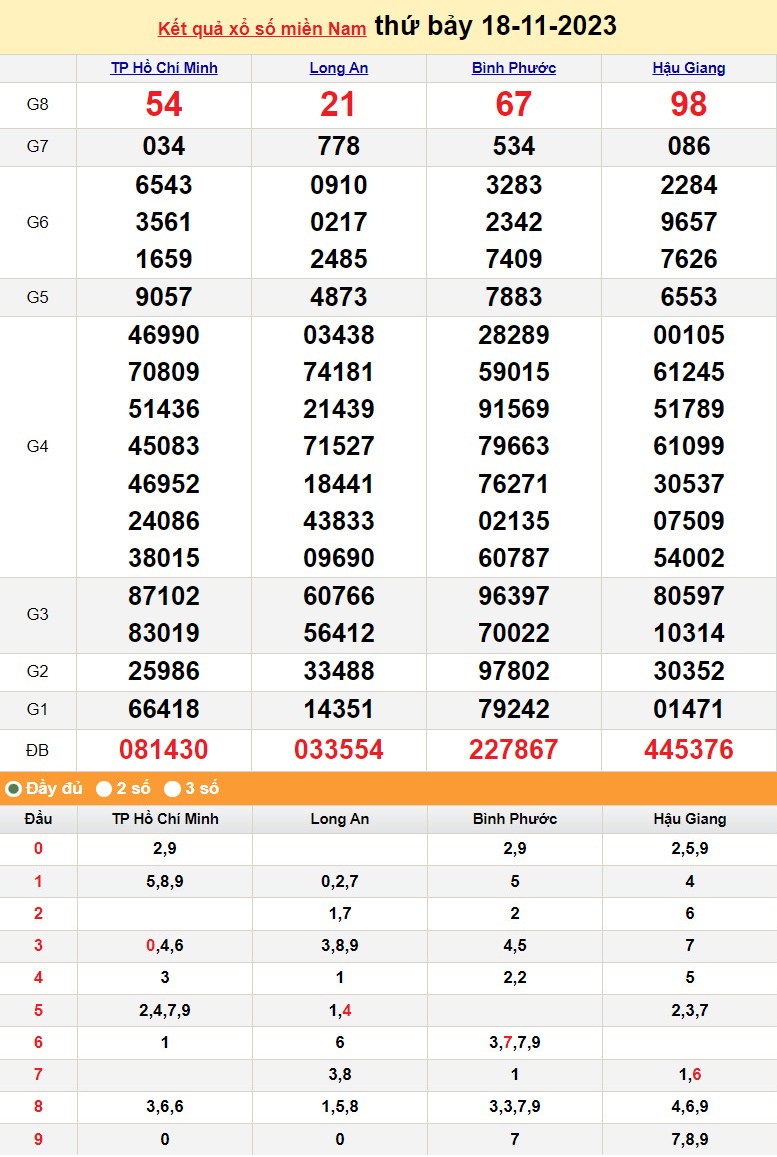
Task: Click the date heading "thứ bảy 18-11-2023"
Action: (495, 26)
